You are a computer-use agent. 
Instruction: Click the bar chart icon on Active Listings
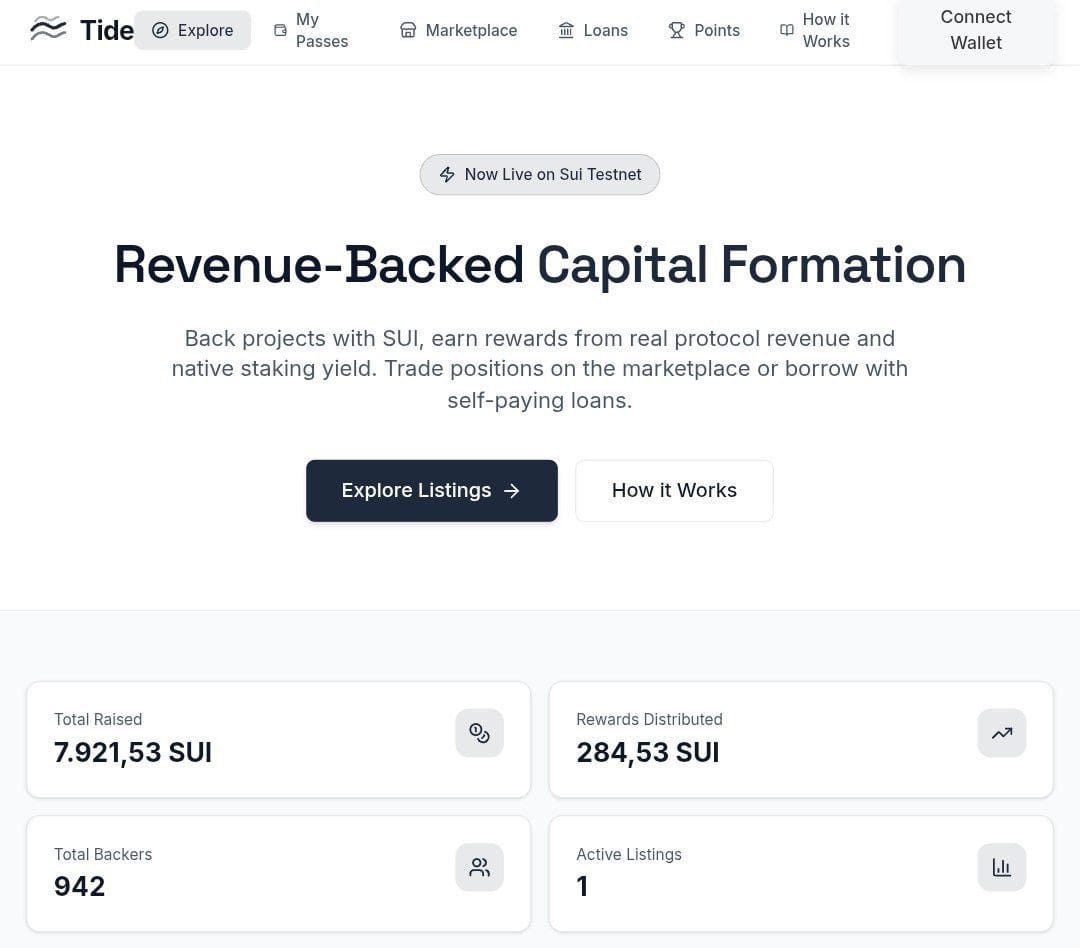coord(1002,867)
